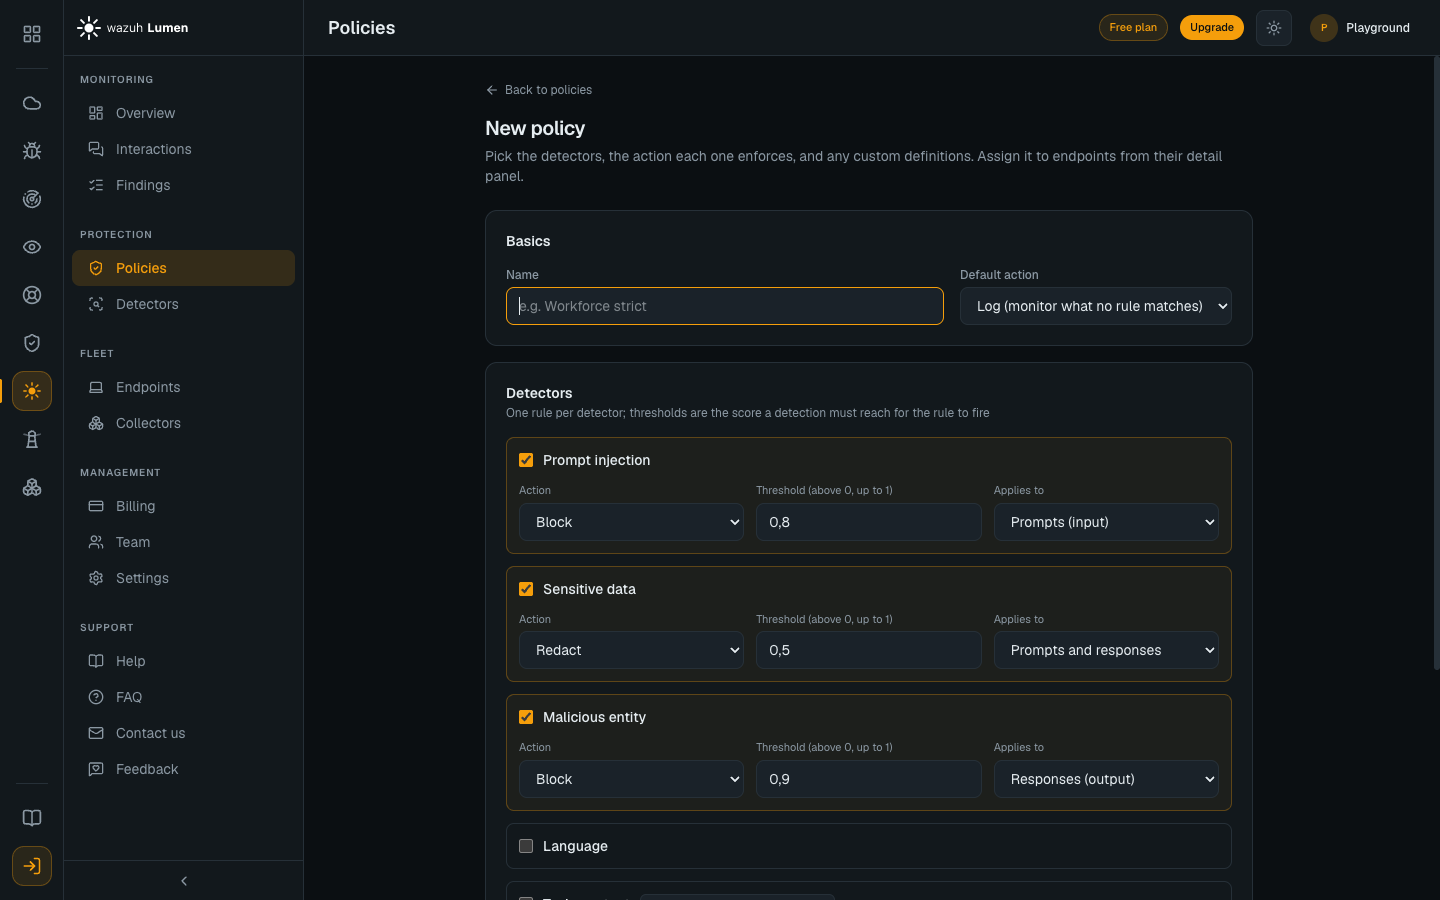Open Findings in the sidebar
This screenshot has height=900, width=1440.
pos(183,185)
